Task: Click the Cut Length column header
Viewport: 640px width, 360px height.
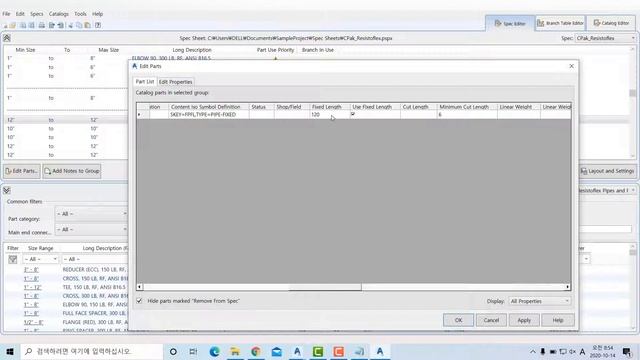Action: tap(418, 107)
